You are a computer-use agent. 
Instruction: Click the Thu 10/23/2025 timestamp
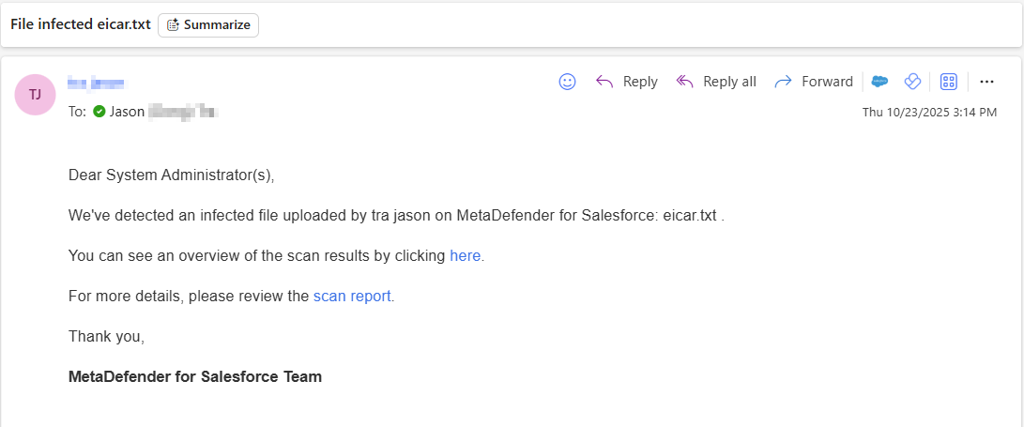[x=929, y=112]
